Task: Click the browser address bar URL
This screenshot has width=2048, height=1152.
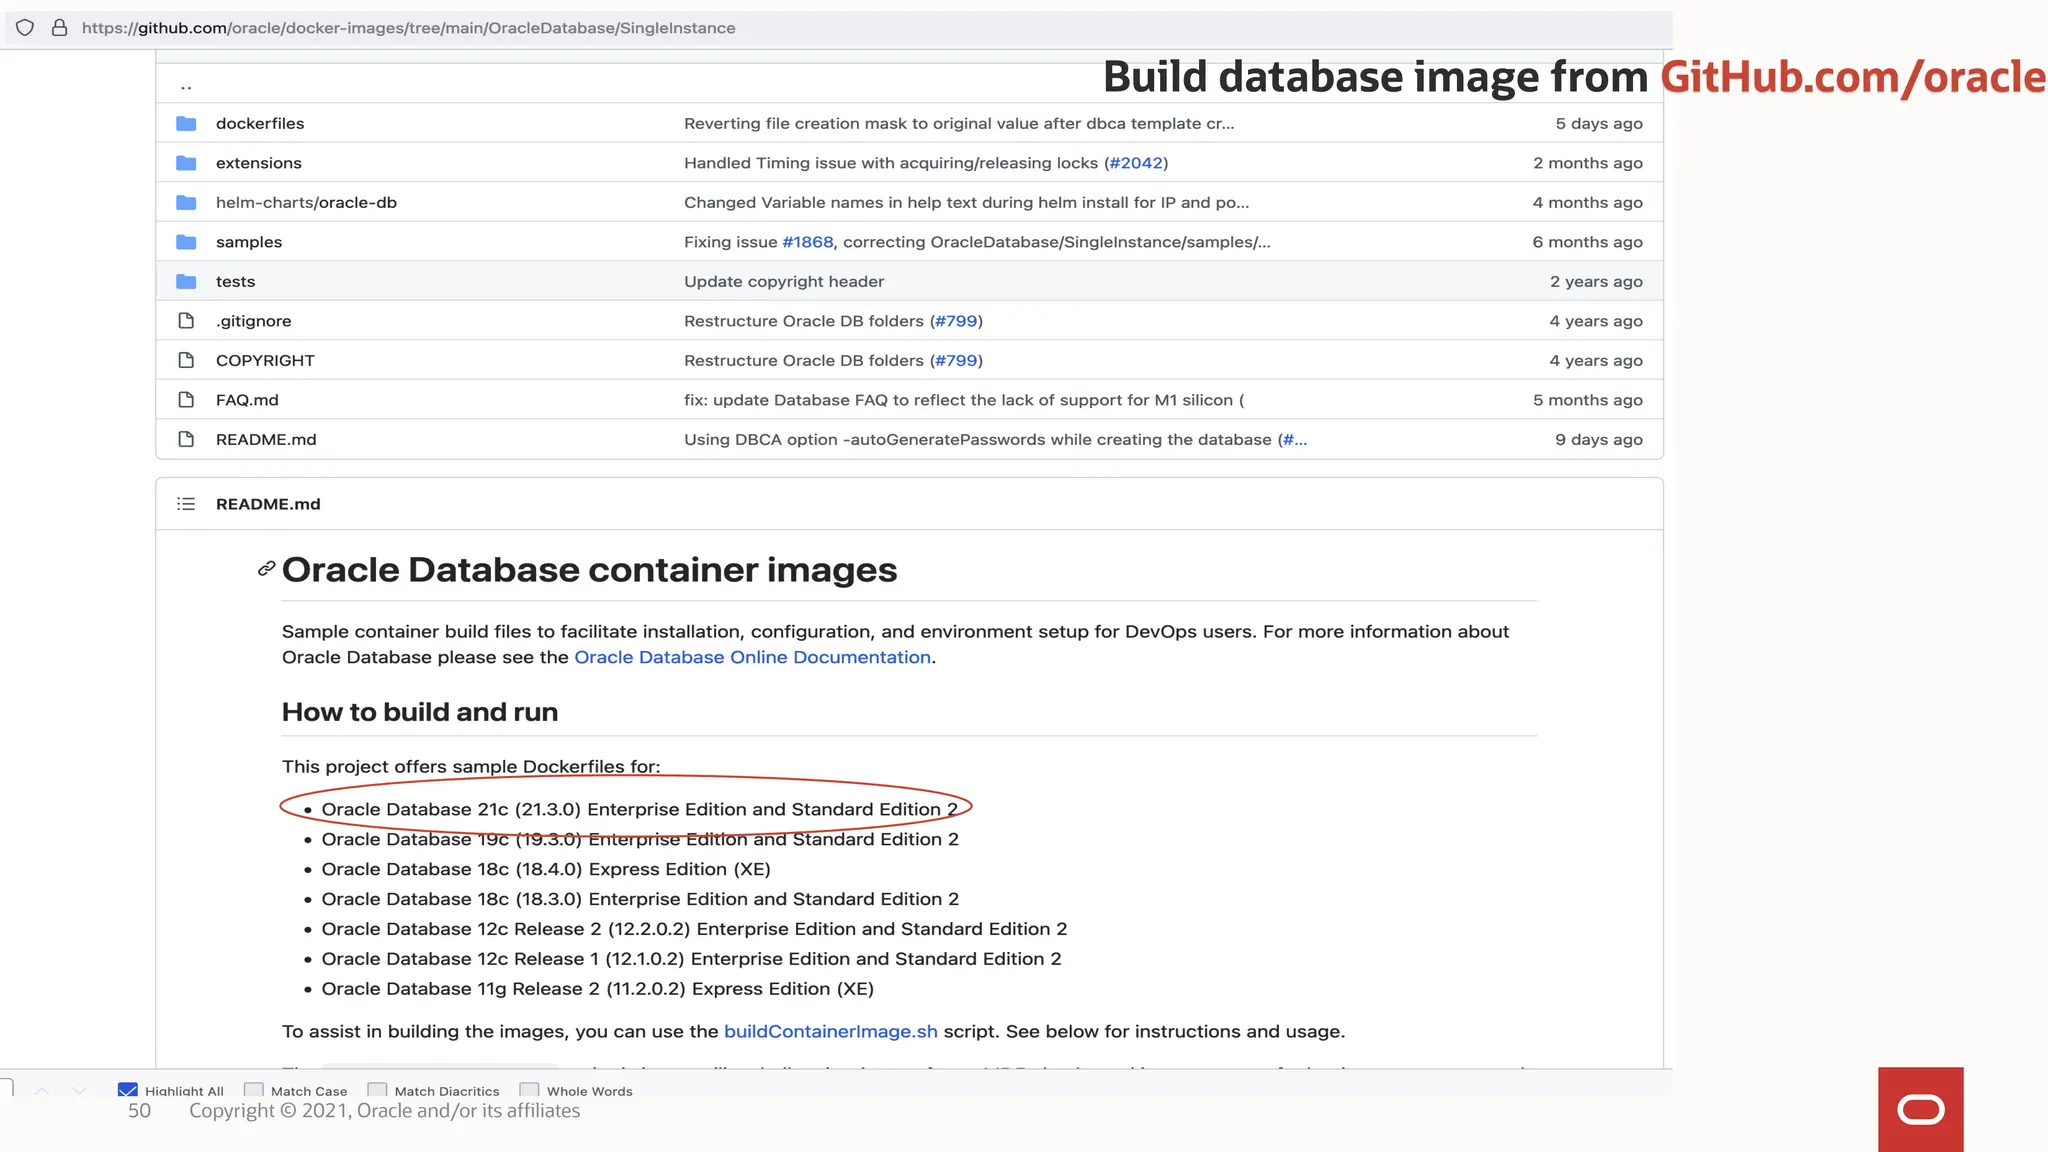Action: pyautogui.click(x=409, y=28)
